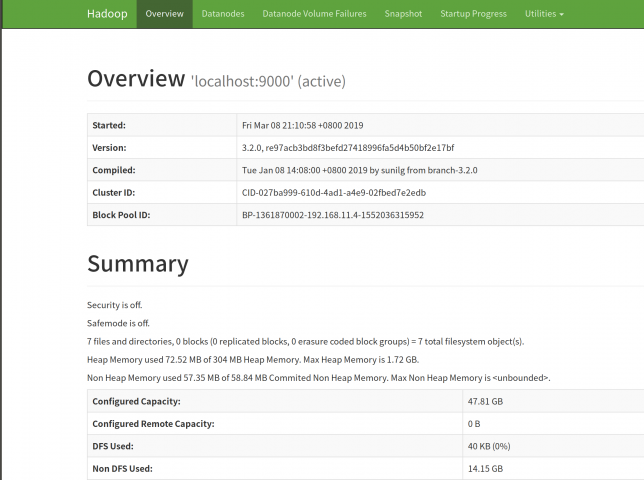Image resolution: width=644 pixels, height=480 pixels.
Task: Click the Summary section heading
Action: pos(137,263)
